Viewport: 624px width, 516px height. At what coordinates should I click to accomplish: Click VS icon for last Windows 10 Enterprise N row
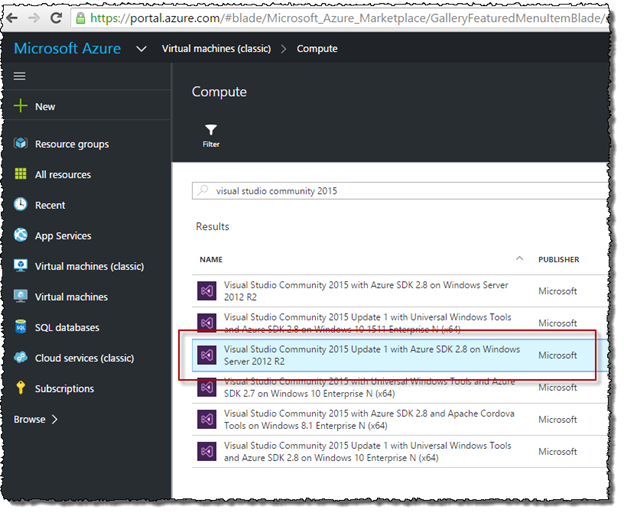[207, 452]
